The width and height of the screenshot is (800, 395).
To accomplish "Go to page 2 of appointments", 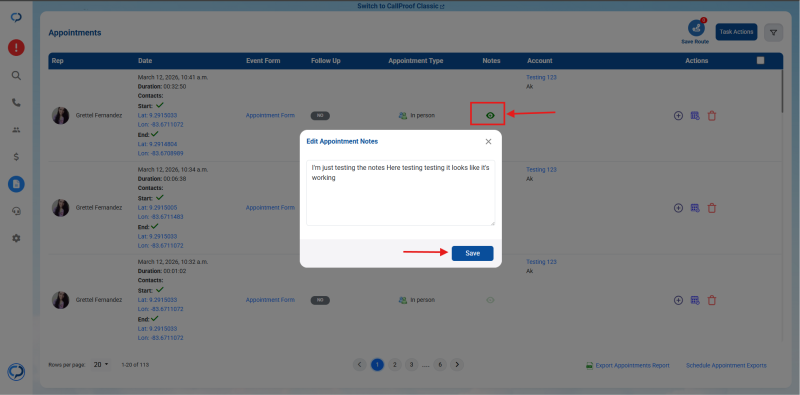I will [394, 364].
